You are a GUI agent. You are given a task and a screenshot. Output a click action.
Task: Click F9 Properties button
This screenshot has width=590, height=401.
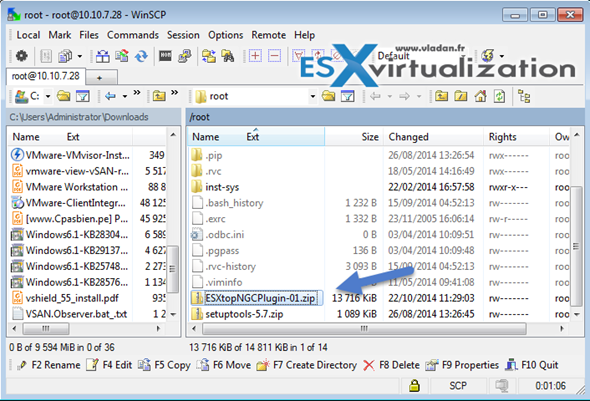462,365
